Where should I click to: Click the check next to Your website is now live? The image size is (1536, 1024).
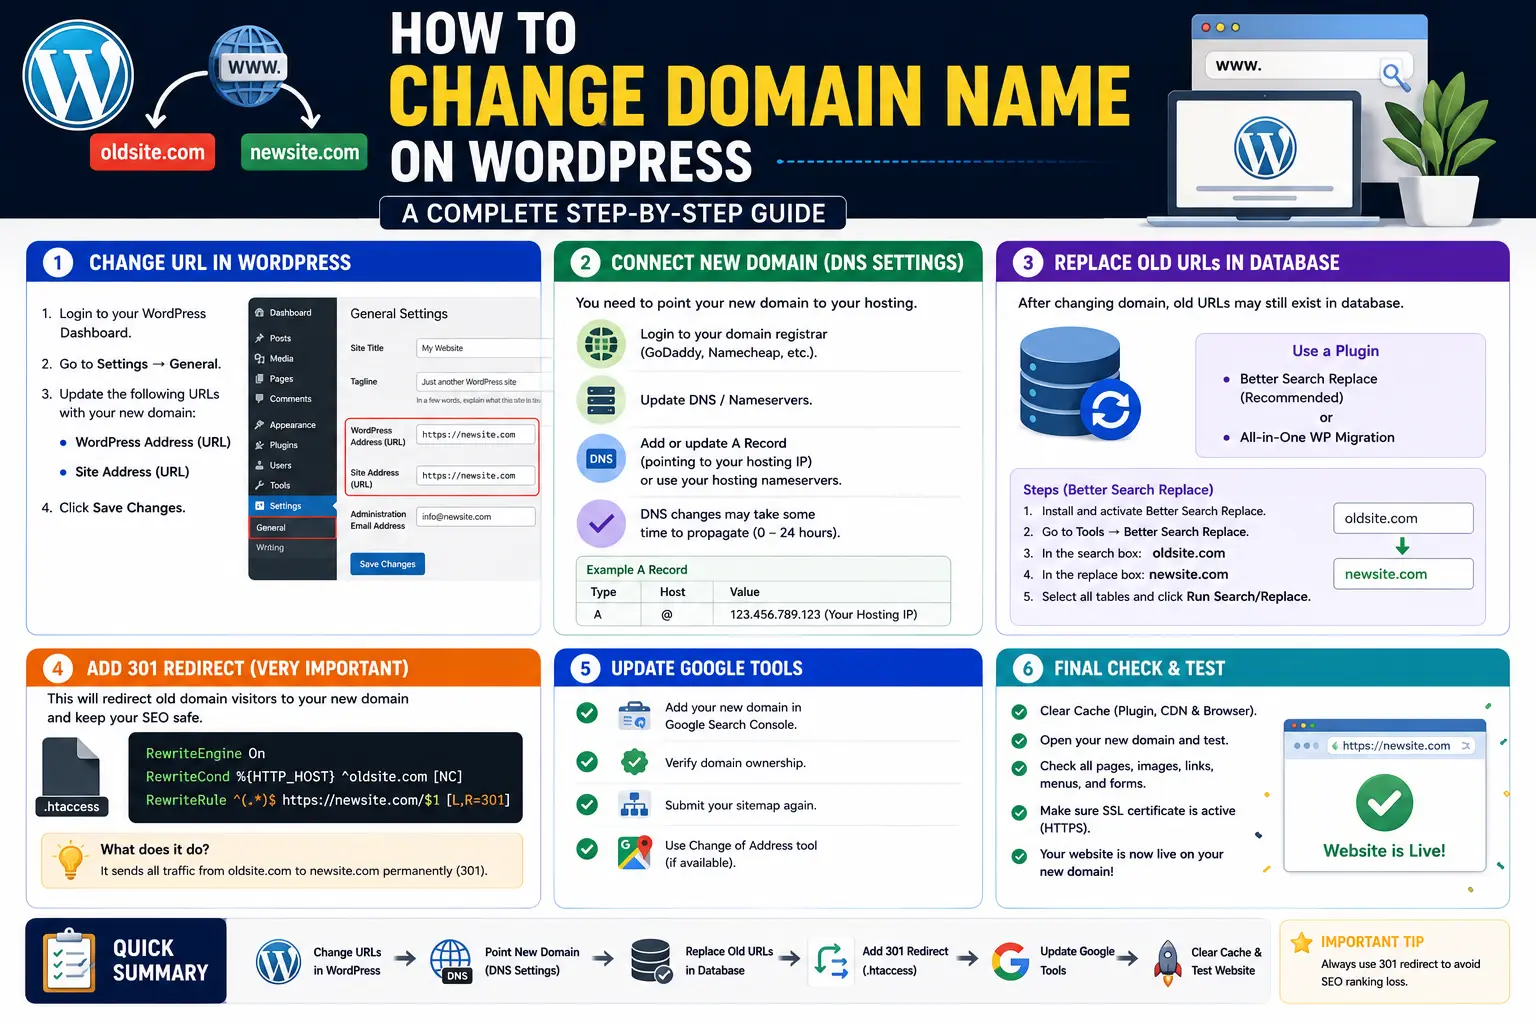[1019, 856]
